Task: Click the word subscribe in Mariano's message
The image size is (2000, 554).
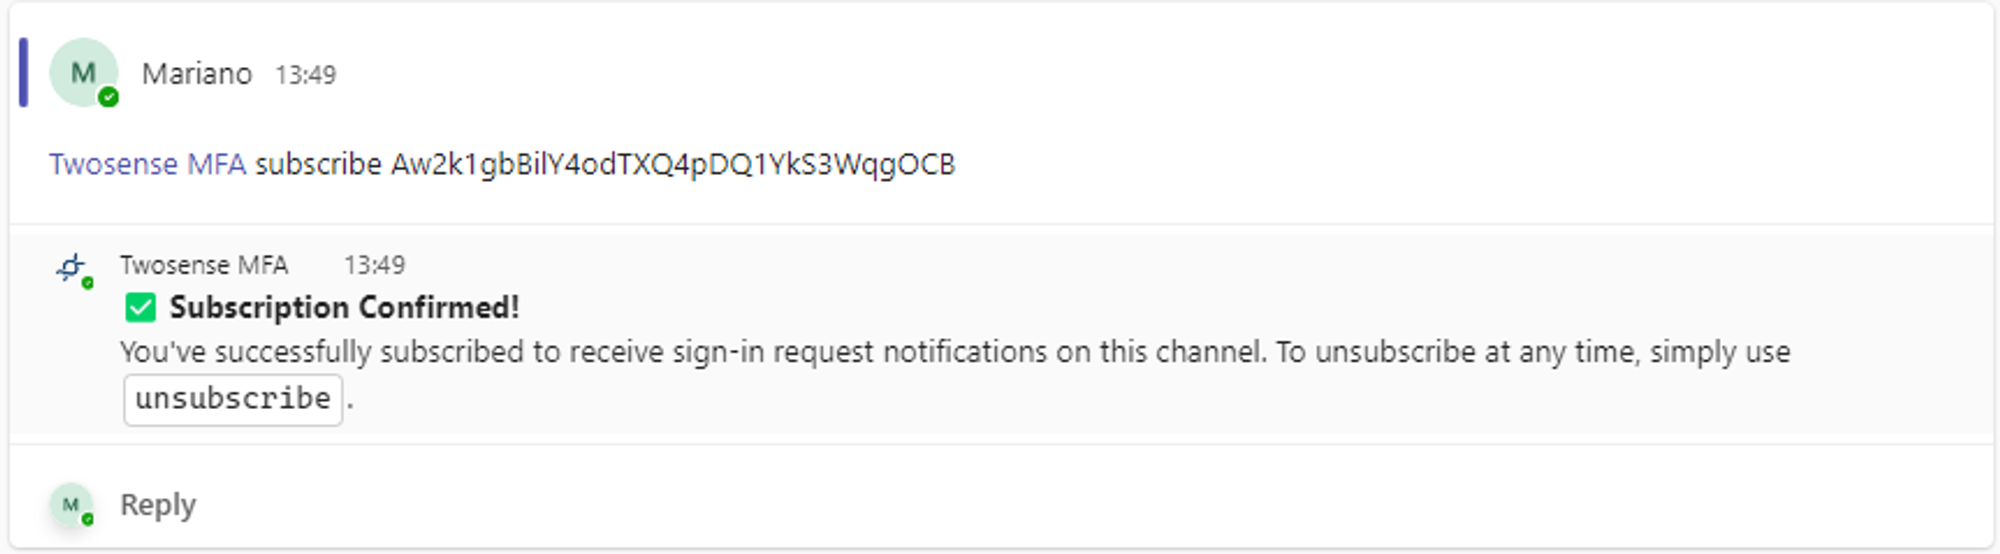Action: tap(318, 164)
